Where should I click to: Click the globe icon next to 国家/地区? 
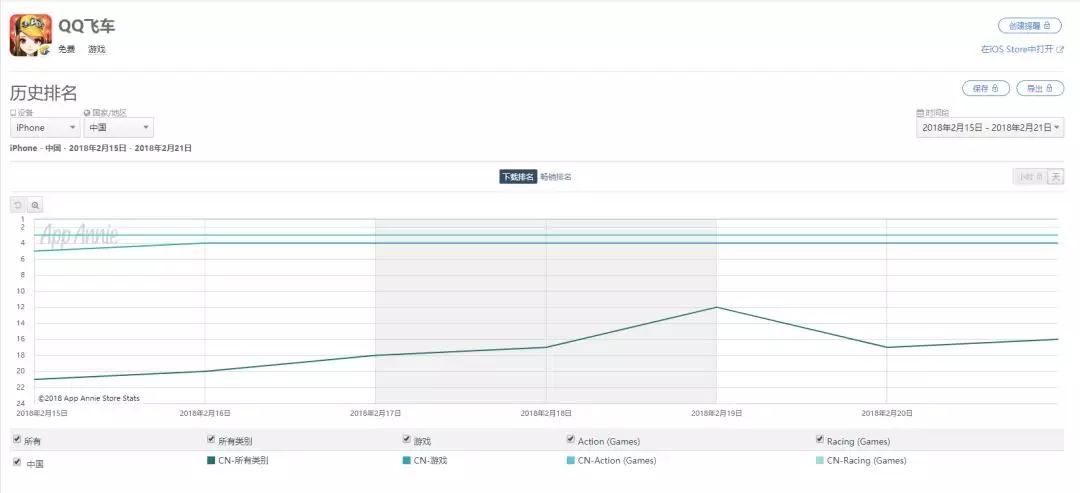[87, 113]
